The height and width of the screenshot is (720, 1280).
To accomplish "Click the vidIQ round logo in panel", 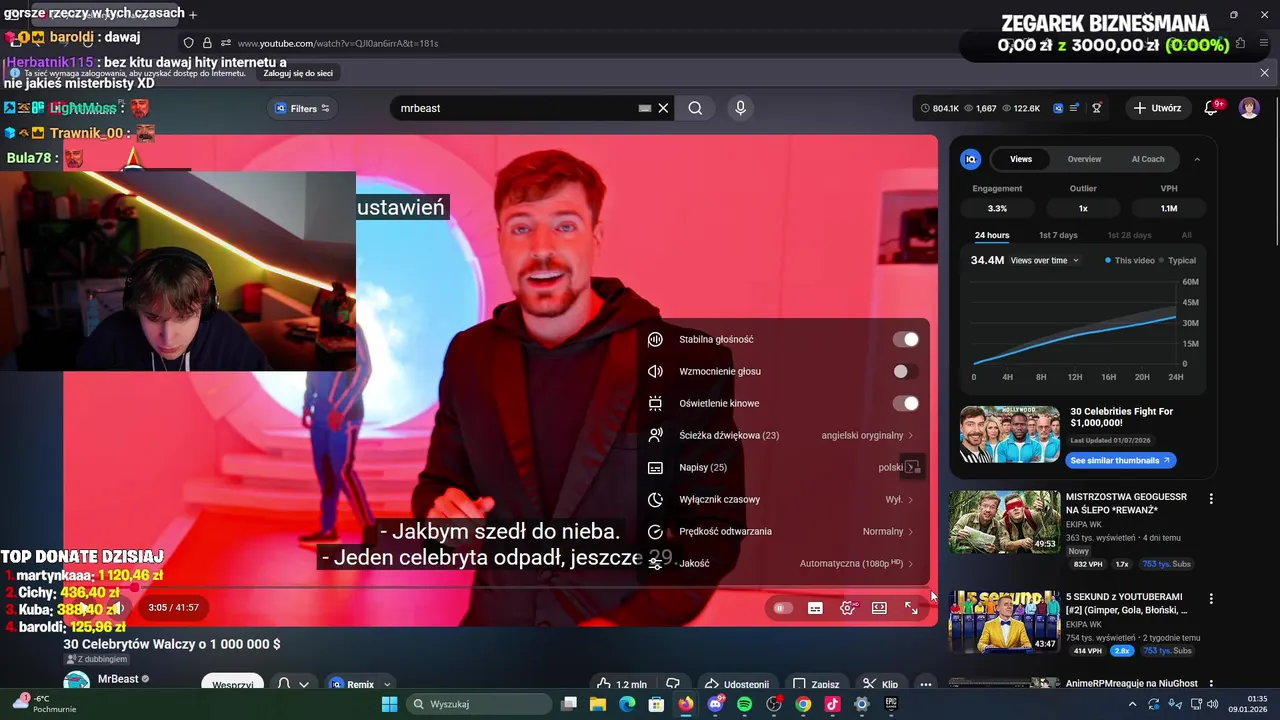I will point(970,159).
